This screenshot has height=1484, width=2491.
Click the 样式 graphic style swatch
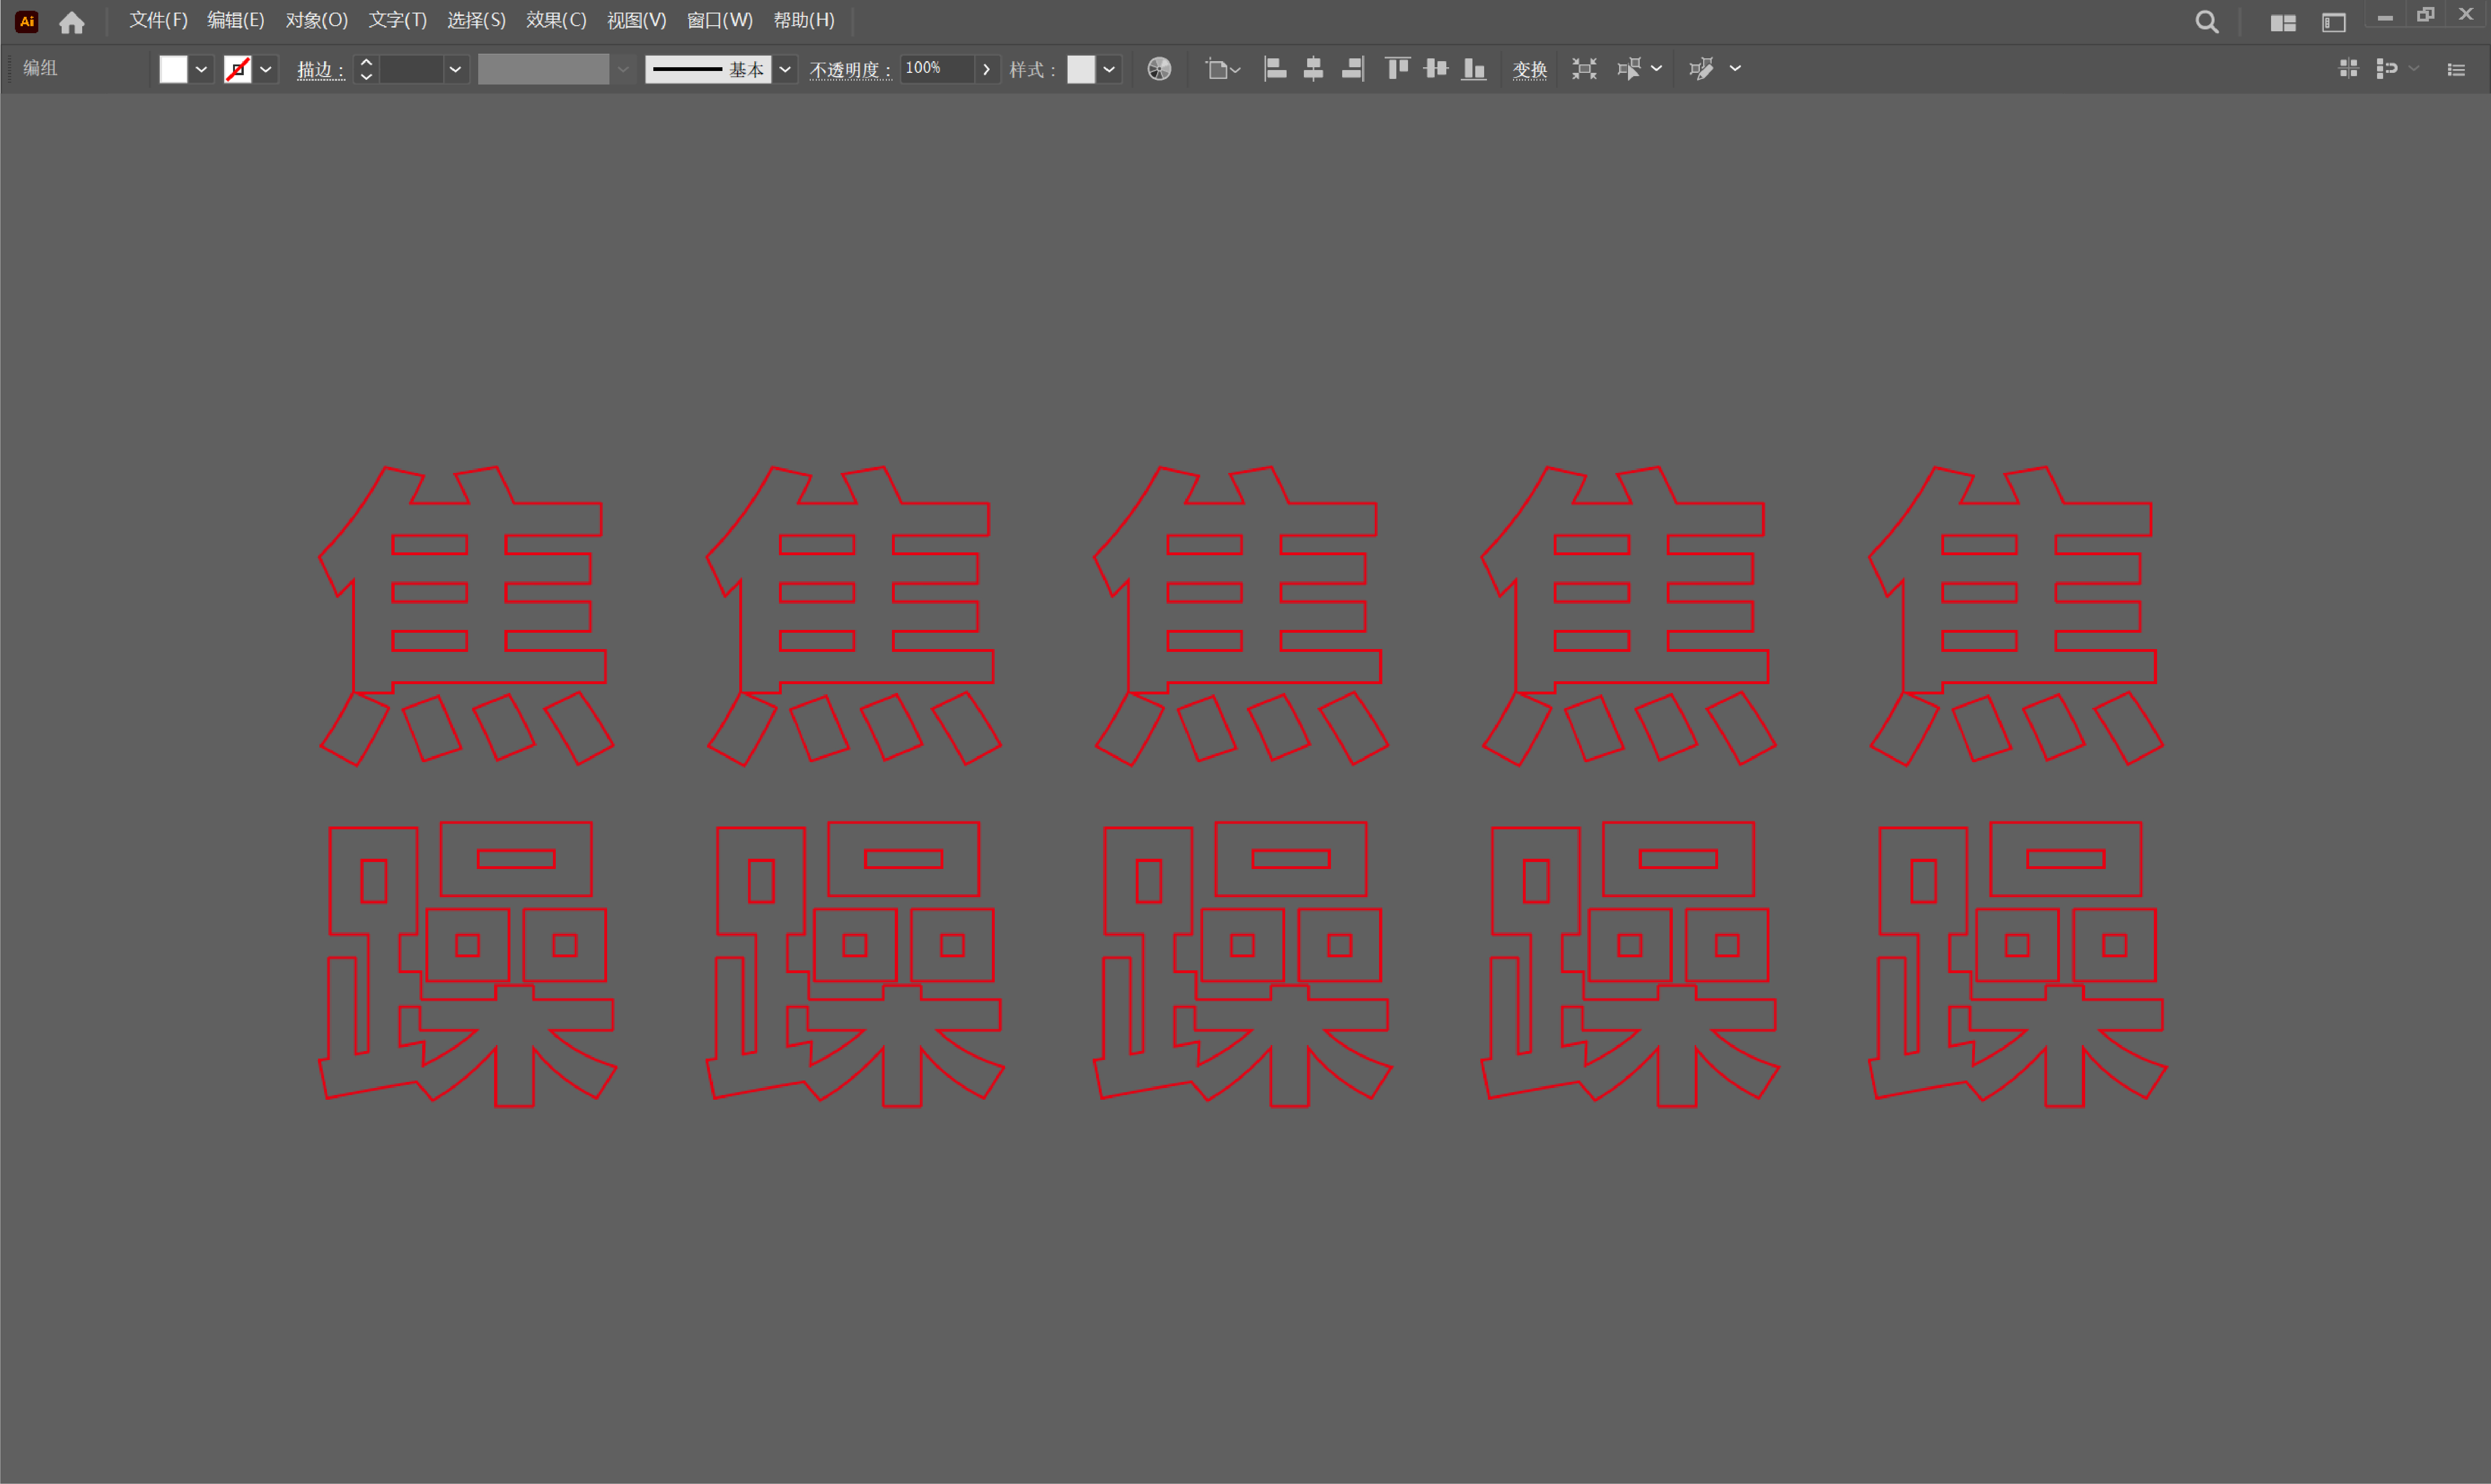pyautogui.click(x=1081, y=69)
